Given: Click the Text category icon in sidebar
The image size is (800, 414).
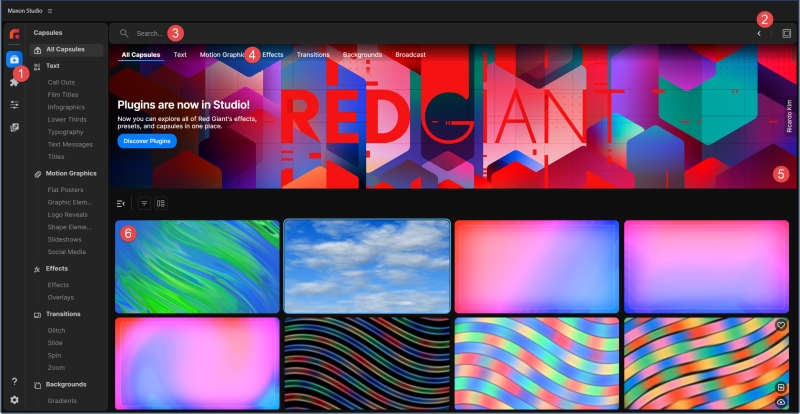Looking at the screenshot, I should click(37, 66).
